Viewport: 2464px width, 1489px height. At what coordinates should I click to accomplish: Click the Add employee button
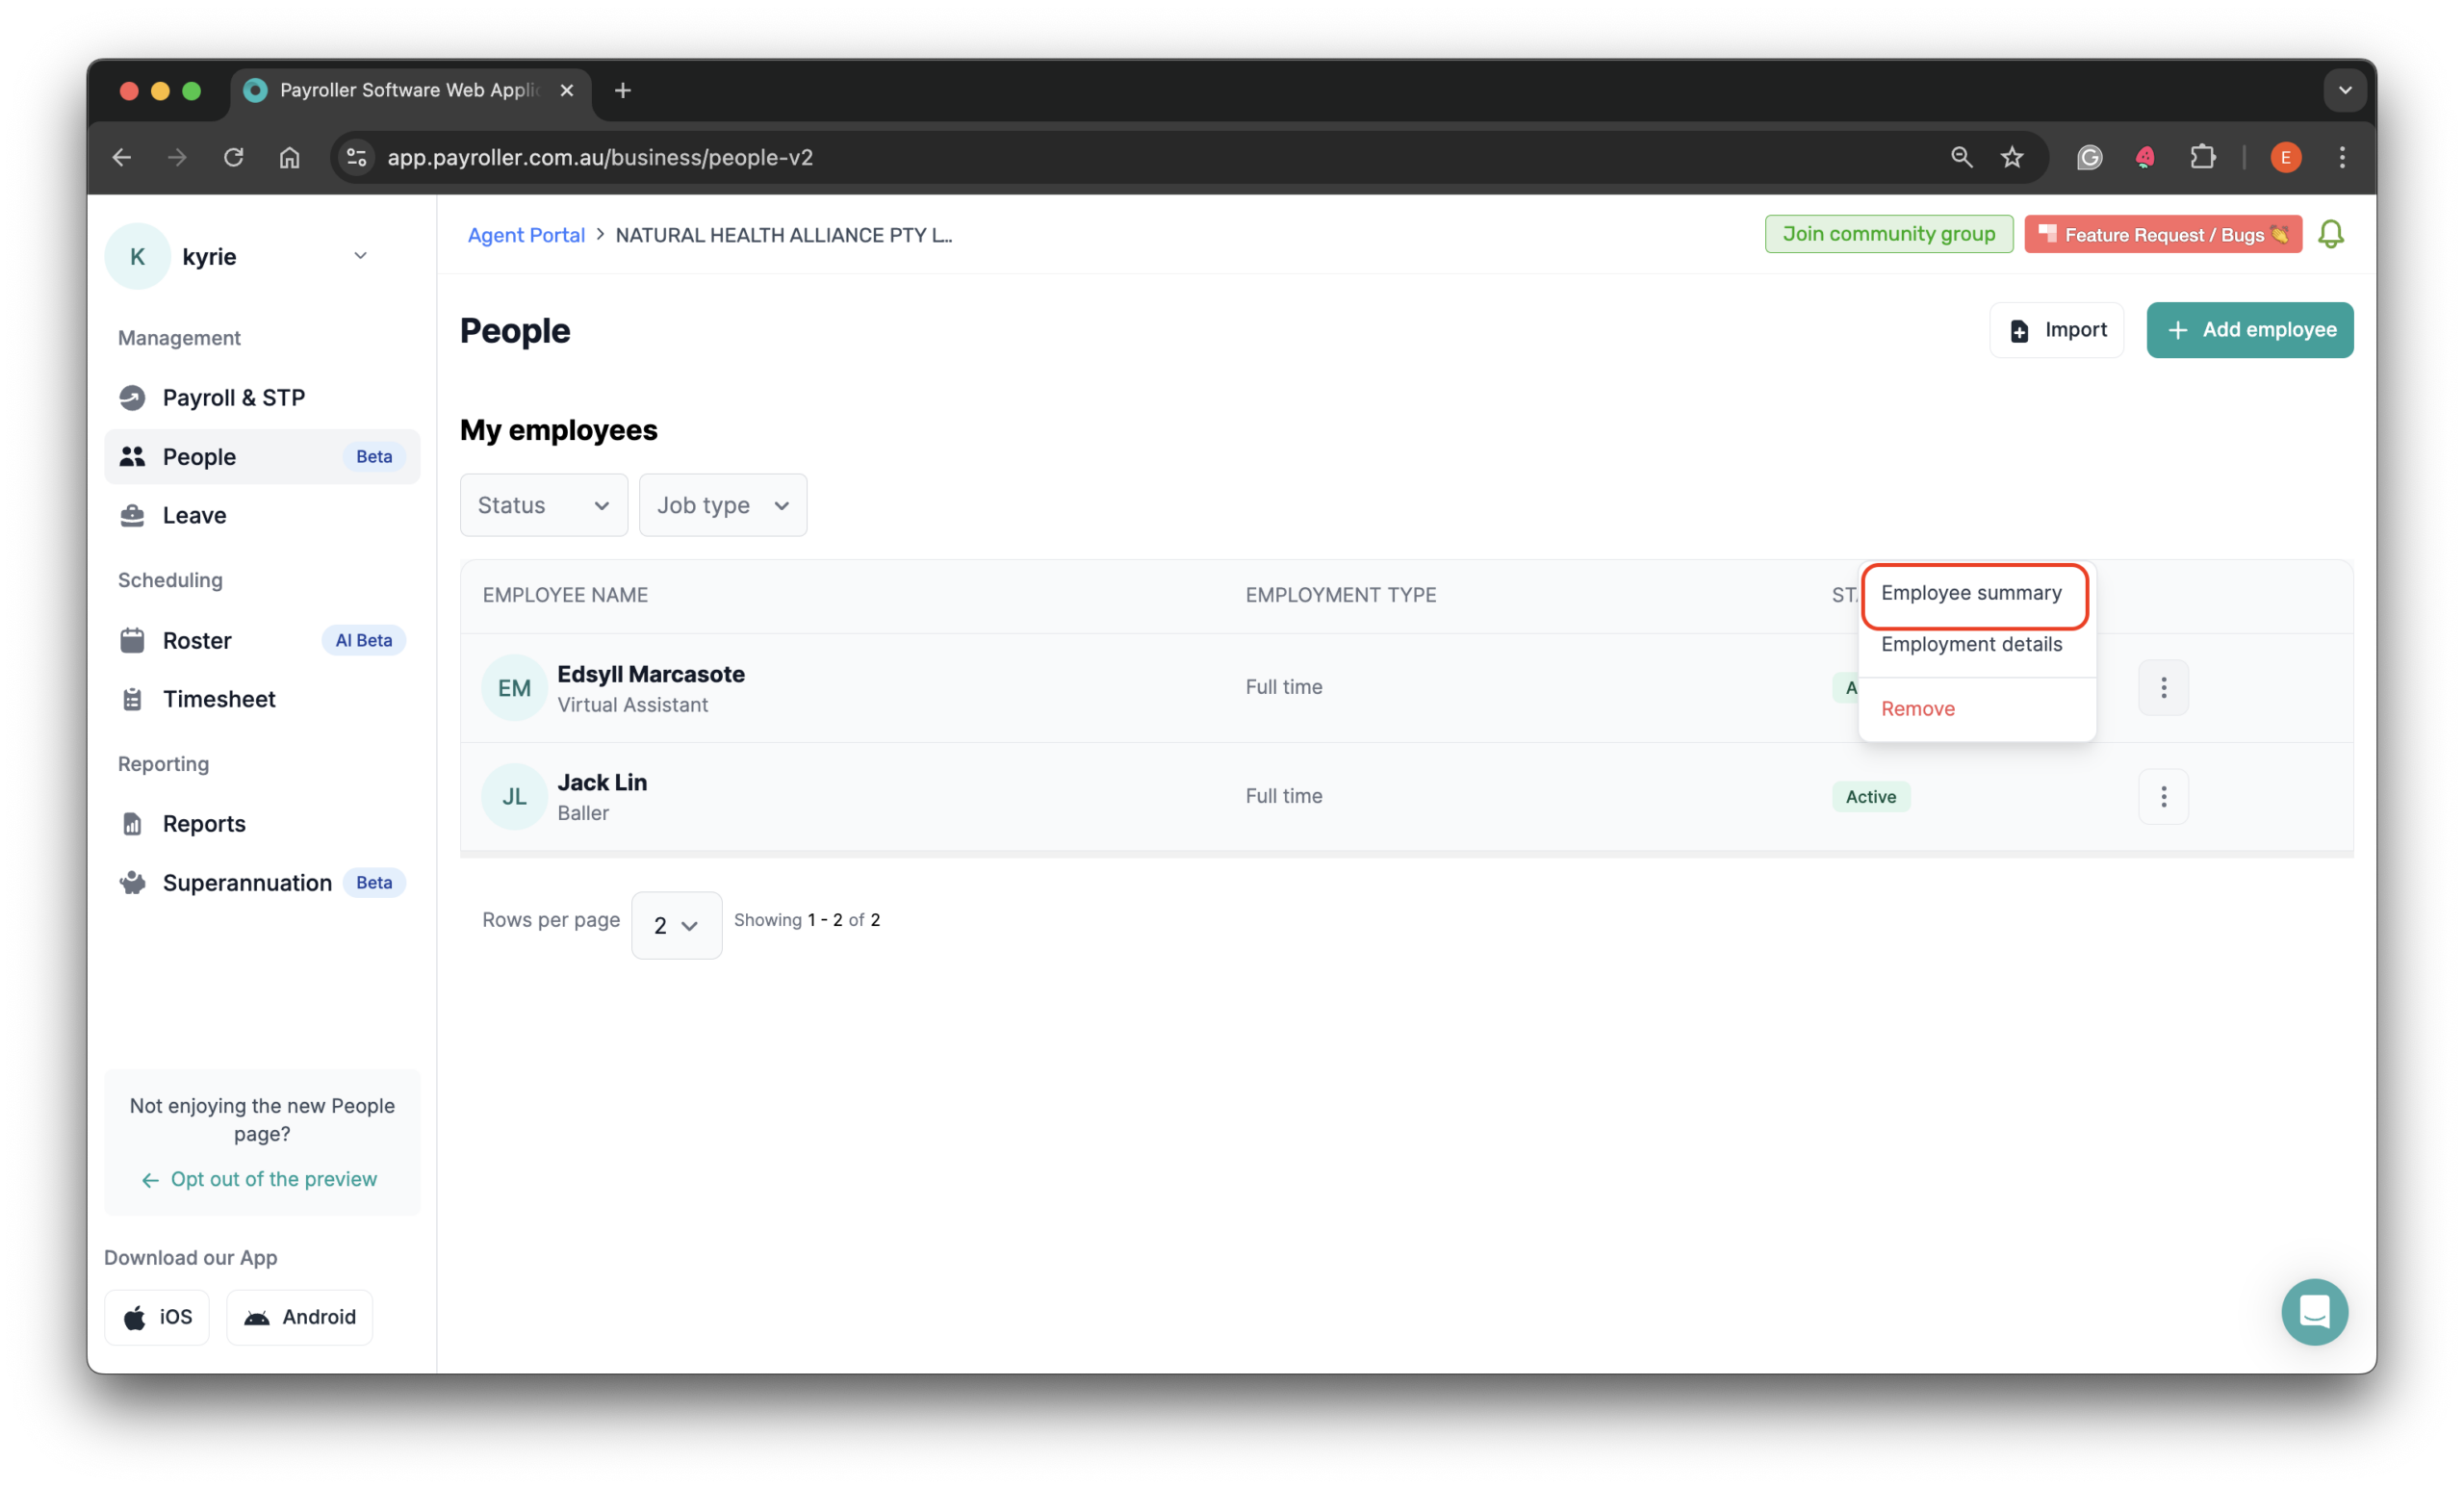click(2248, 330)
